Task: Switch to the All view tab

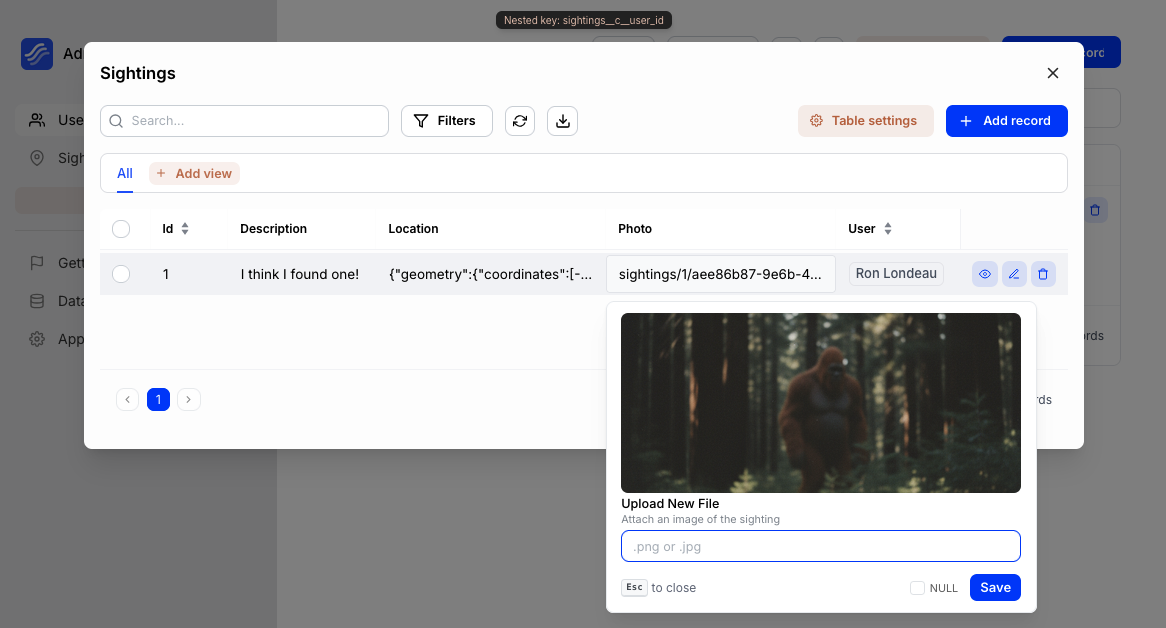Action: (x=124, y=173)
